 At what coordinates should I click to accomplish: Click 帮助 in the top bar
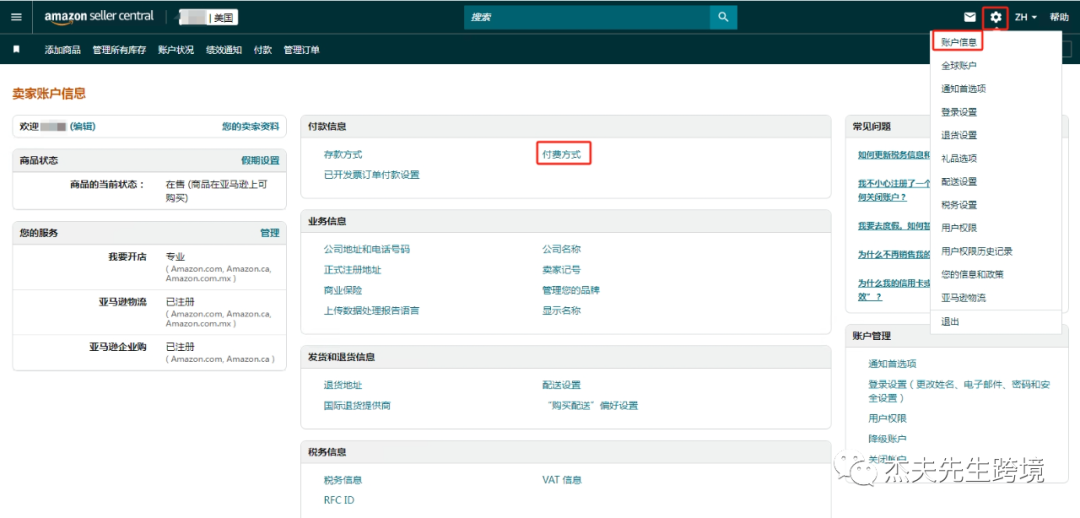pyautogui.click(x=1059, y=17)
